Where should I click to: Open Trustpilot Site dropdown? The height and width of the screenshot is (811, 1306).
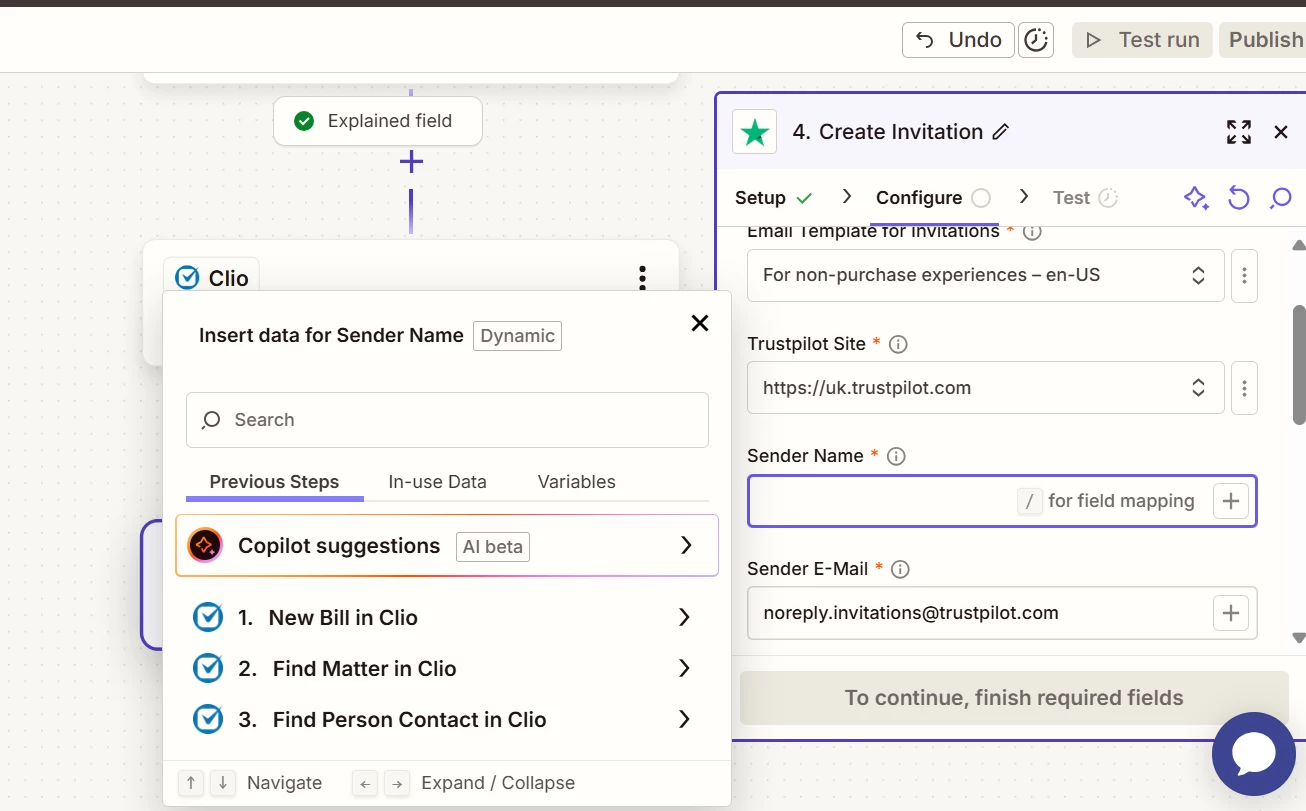coord(986,388)
